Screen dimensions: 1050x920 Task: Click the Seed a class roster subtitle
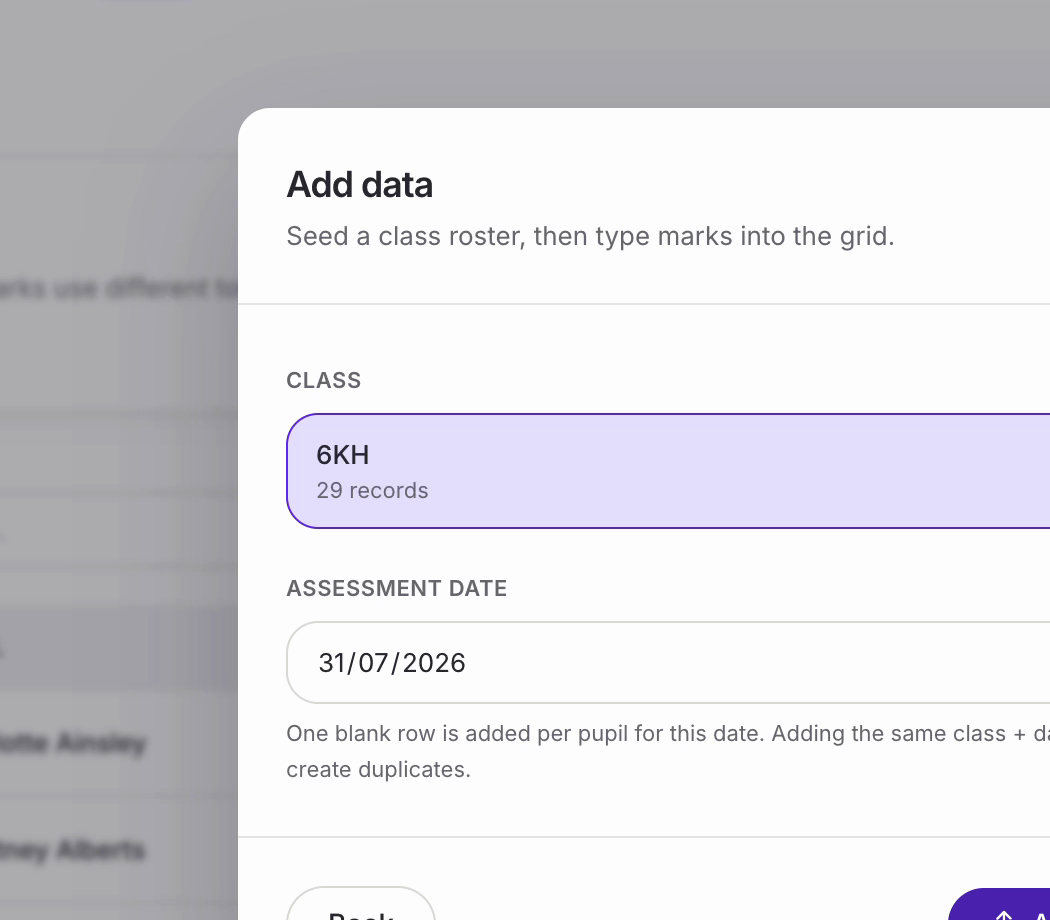pos(590,236)
